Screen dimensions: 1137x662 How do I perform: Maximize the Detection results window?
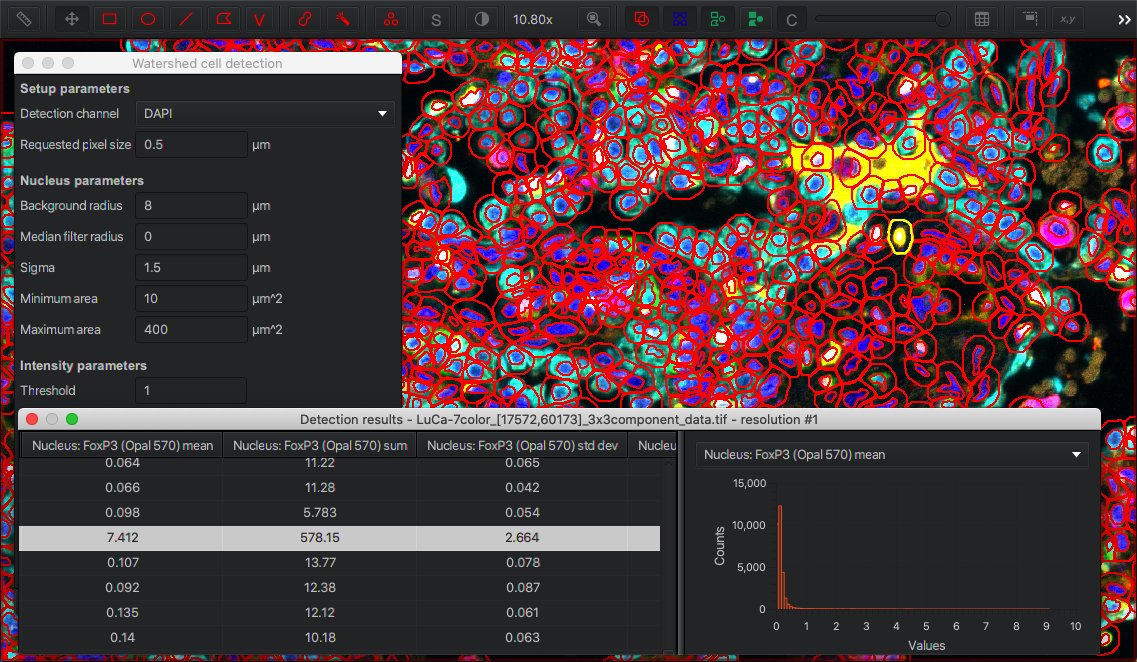[x=72, y=419]
